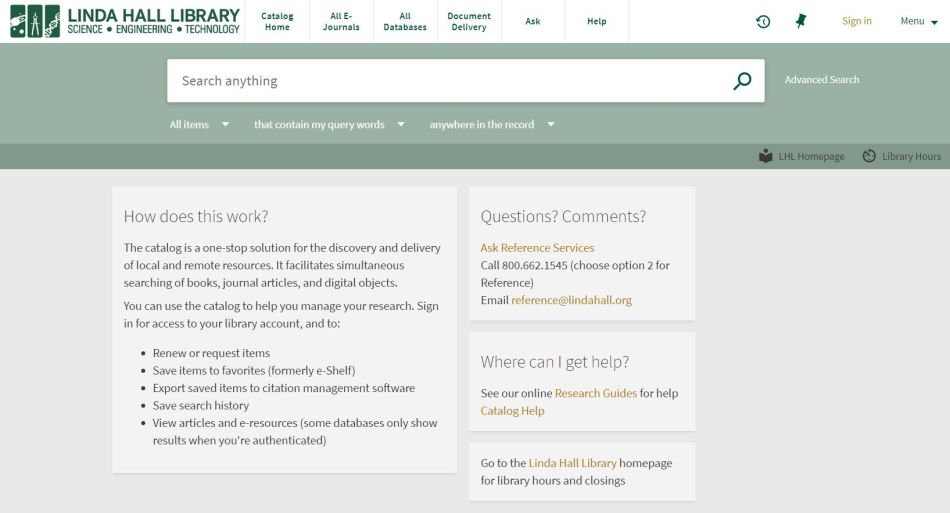Click the Sign in link
This screenshot has height=513, width=950.
[857, 21]
